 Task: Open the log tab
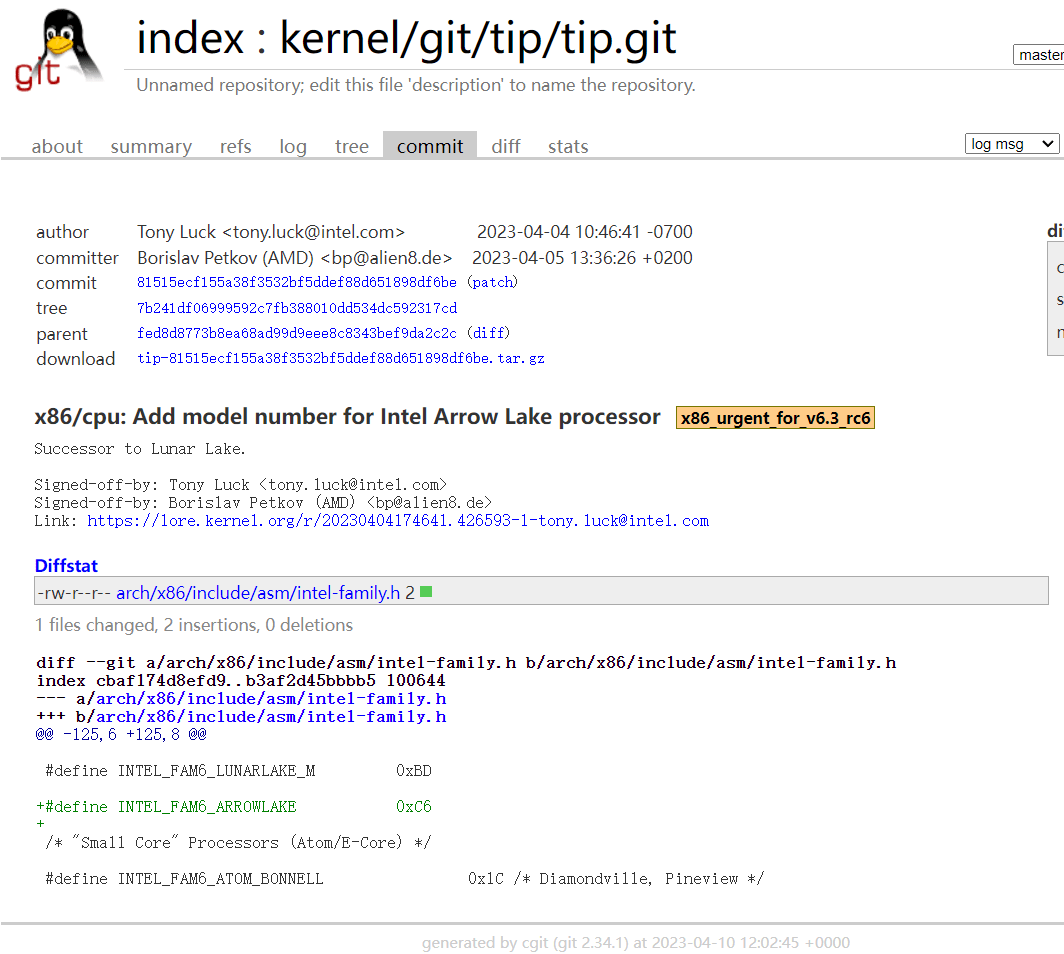pyautogui.click(x=293, y=146)
